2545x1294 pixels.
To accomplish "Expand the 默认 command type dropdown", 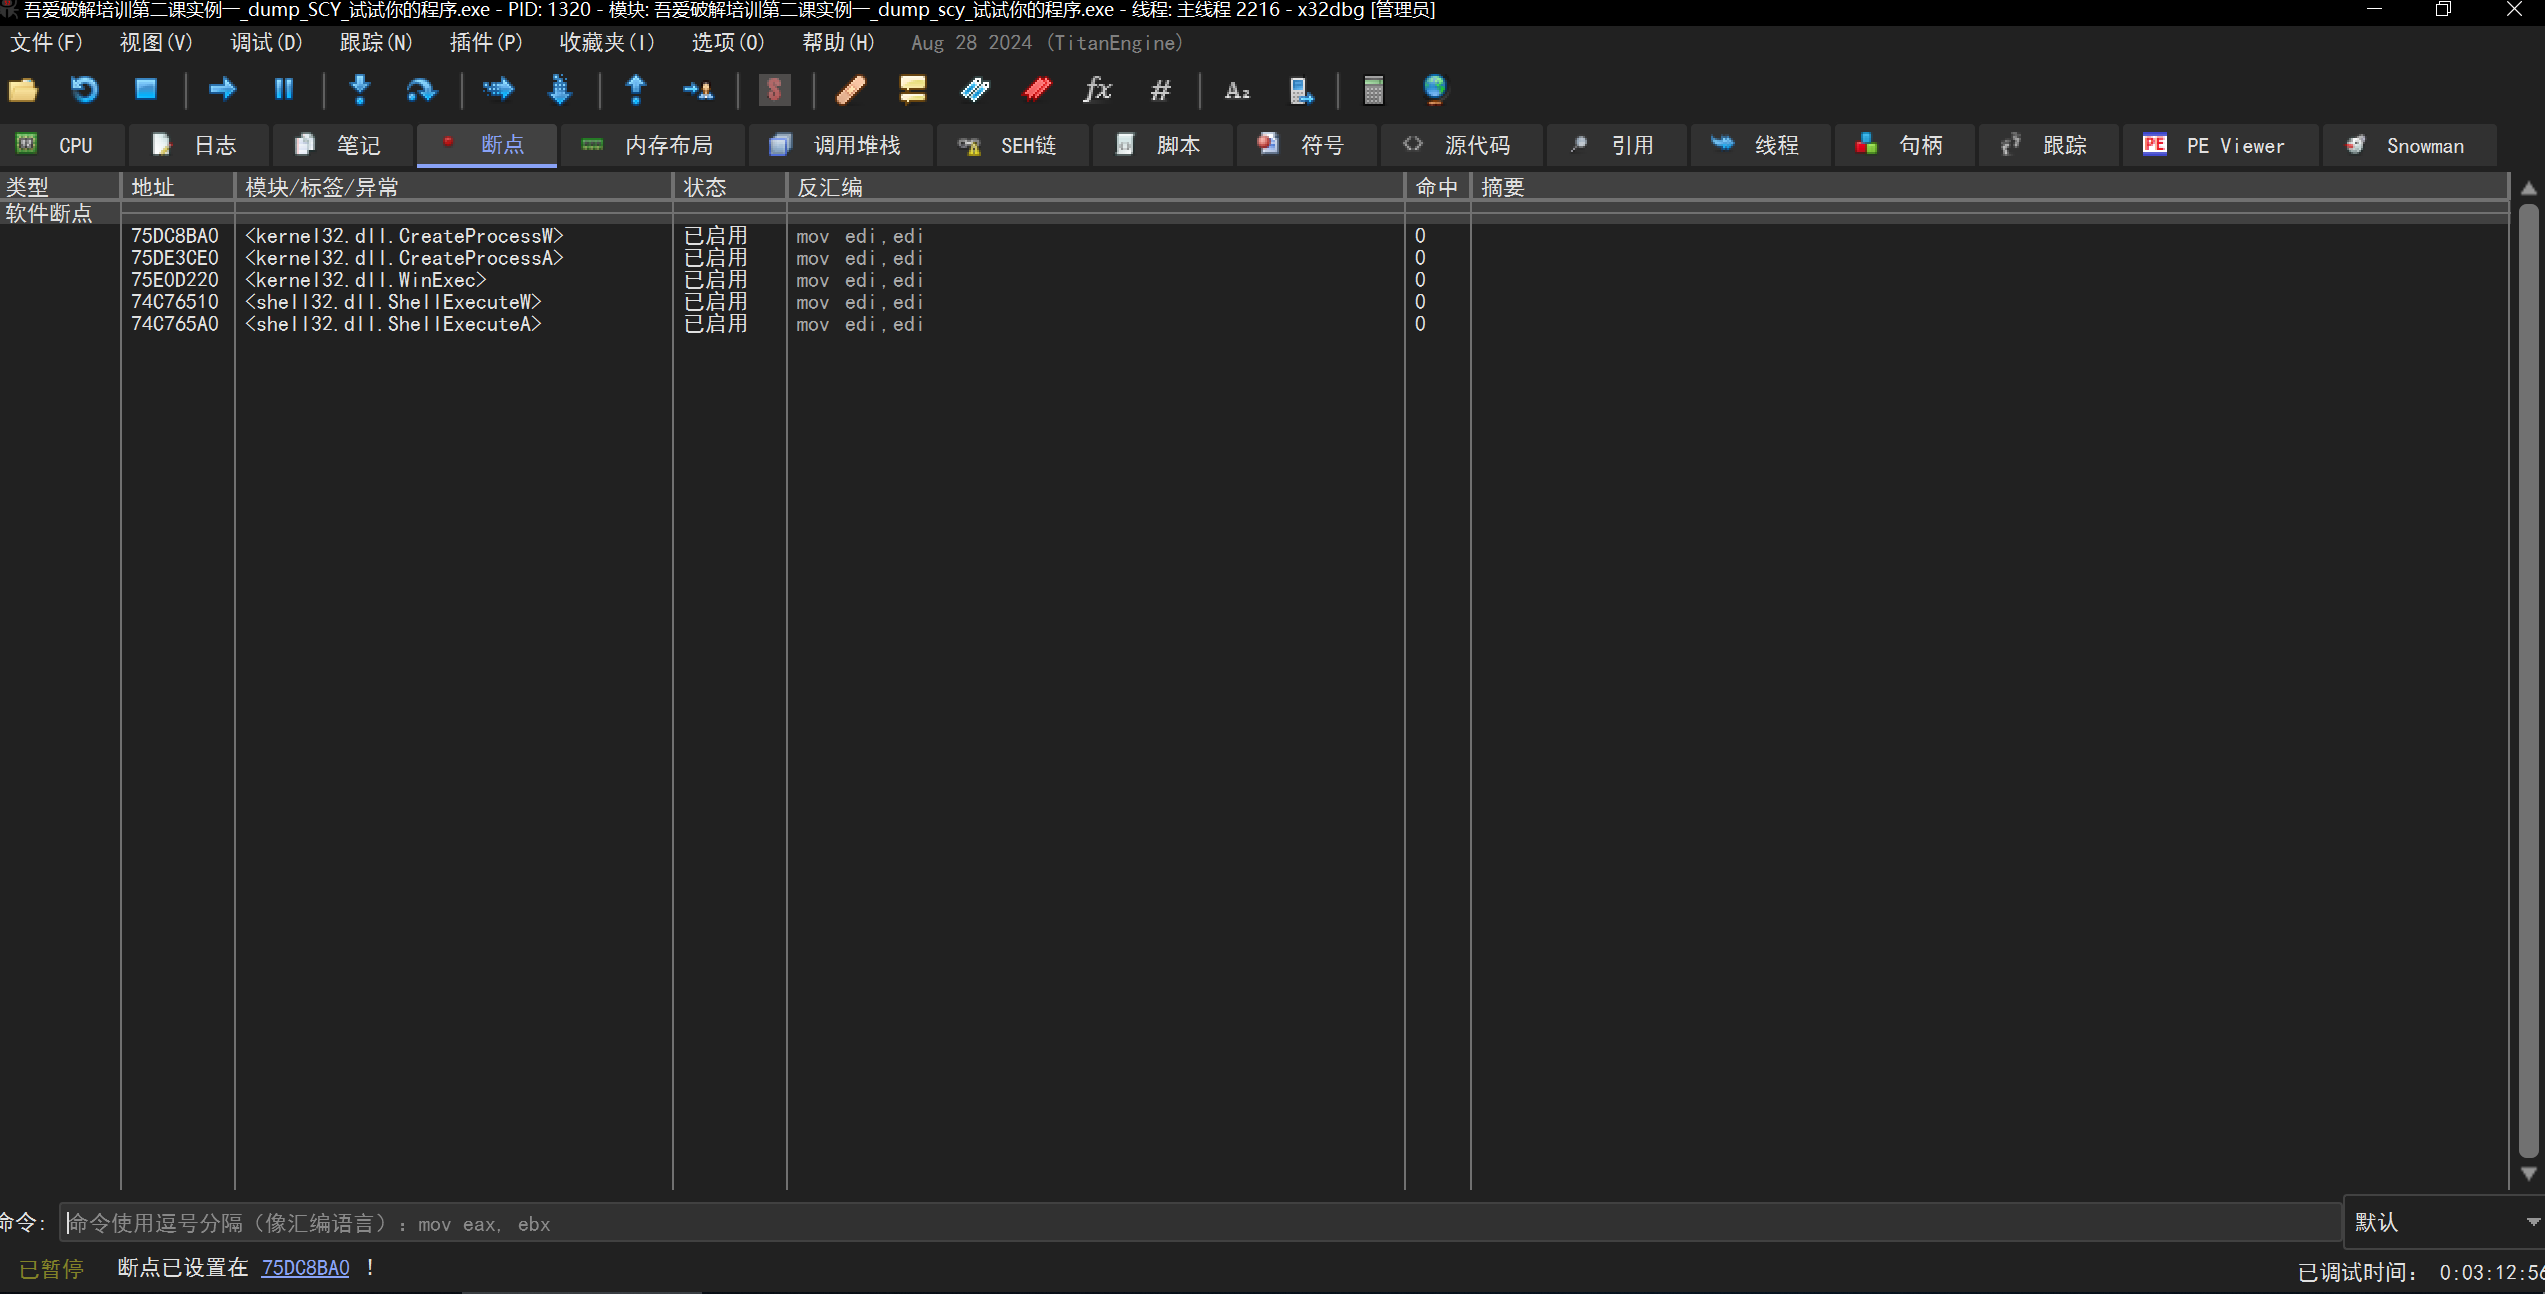I will [x=2444, y=1222].
